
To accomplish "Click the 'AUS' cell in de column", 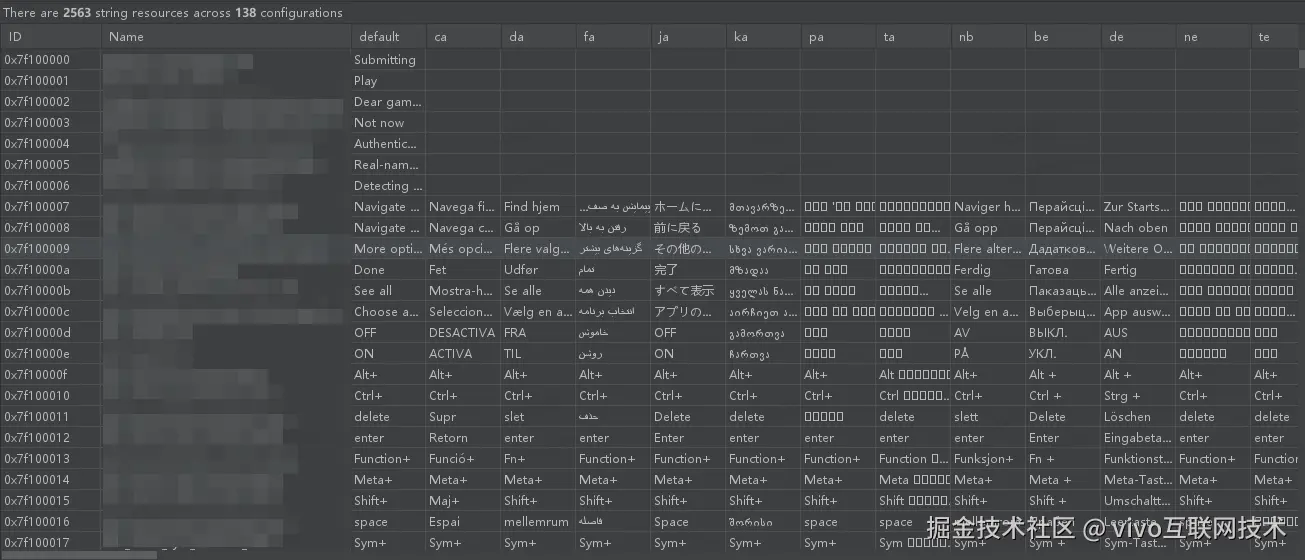I will (1139, 333).
